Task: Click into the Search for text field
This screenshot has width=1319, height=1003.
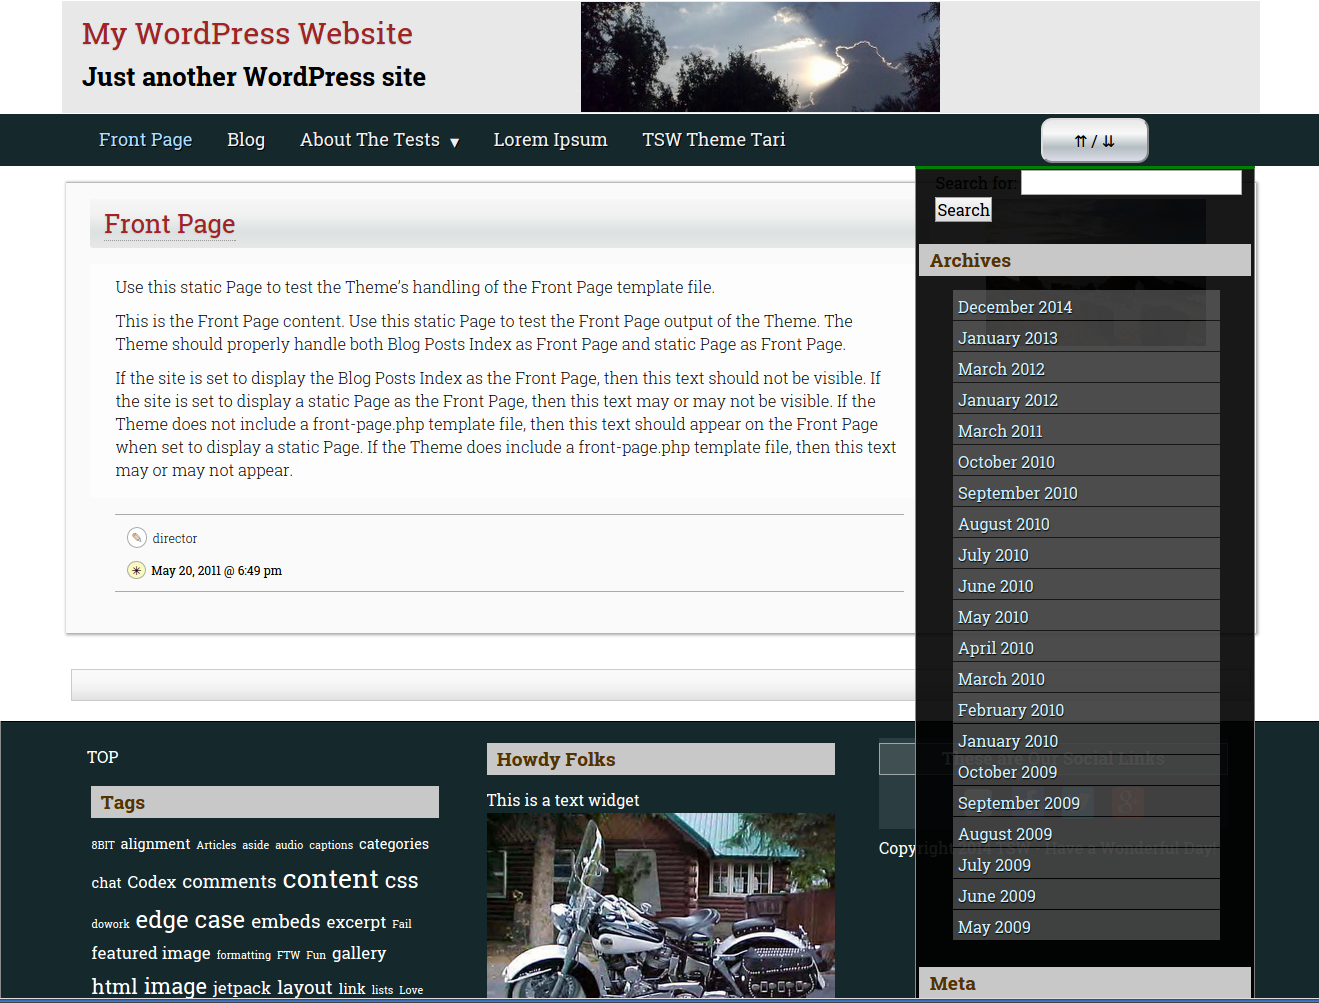Action: tap(1130, 182)
